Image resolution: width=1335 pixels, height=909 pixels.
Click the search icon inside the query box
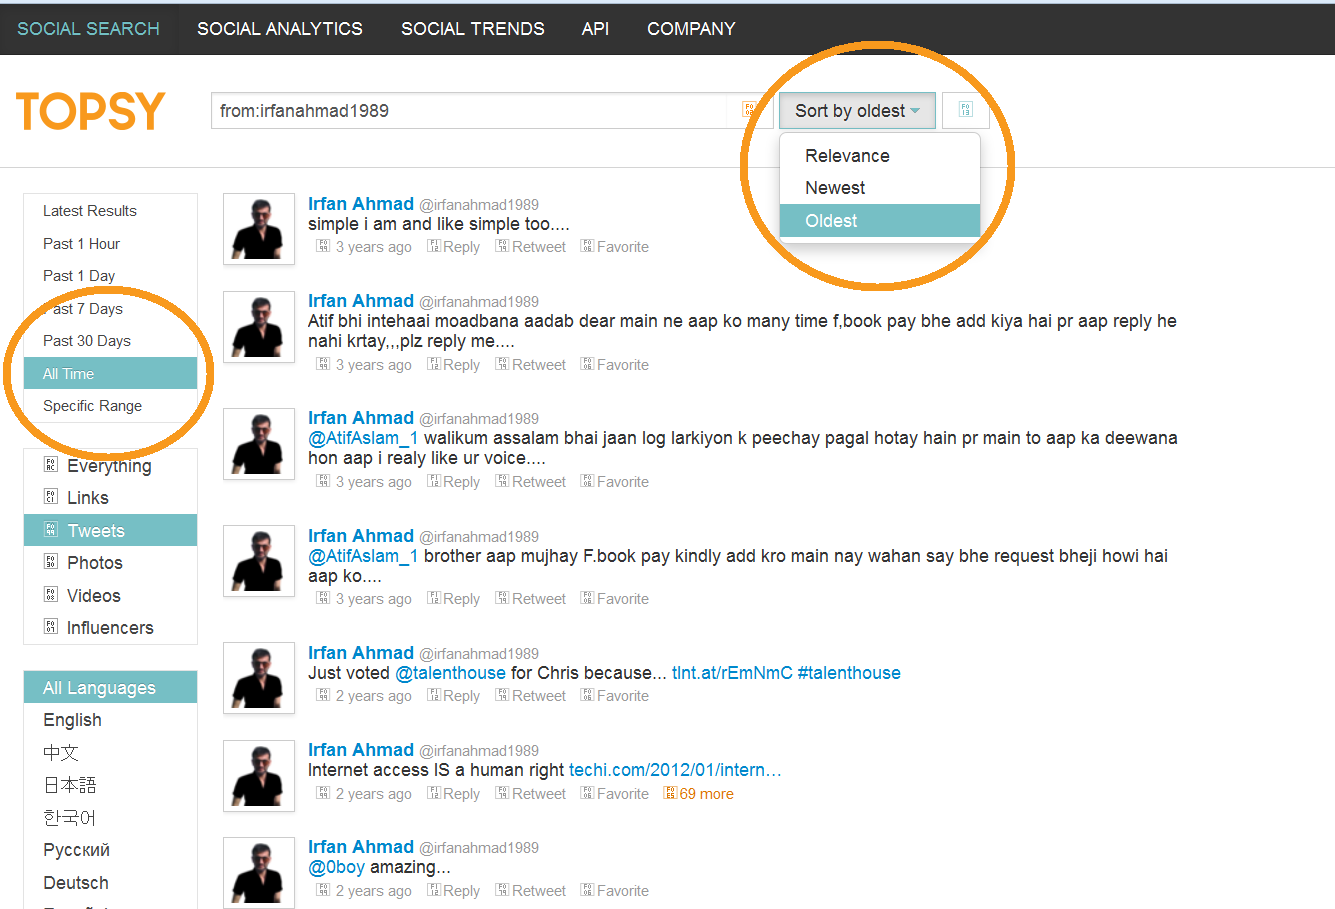[x=749, y=110]
